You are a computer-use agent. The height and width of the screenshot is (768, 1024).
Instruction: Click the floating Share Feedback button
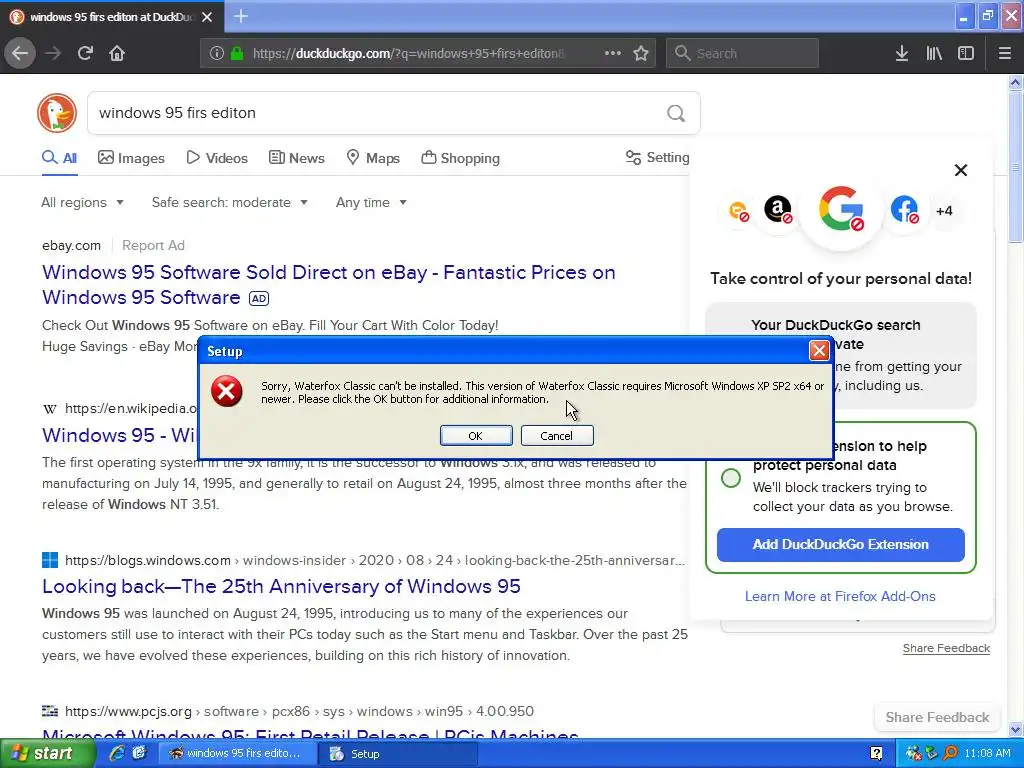coord(937,717)
